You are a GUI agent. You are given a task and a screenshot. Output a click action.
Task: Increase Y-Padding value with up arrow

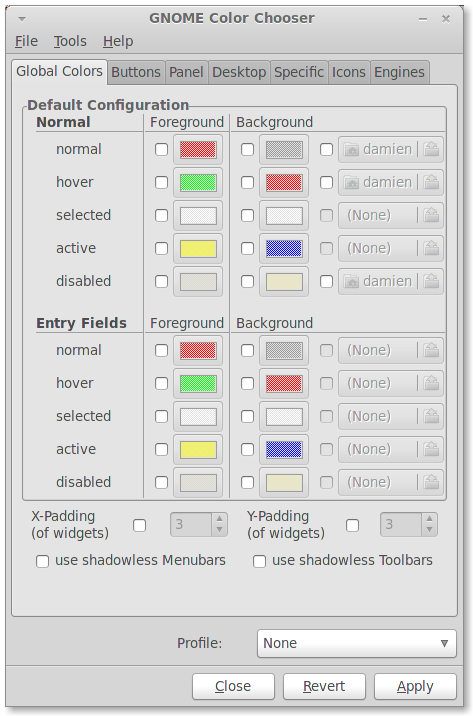pyautogui.click(x=429, y=519)
